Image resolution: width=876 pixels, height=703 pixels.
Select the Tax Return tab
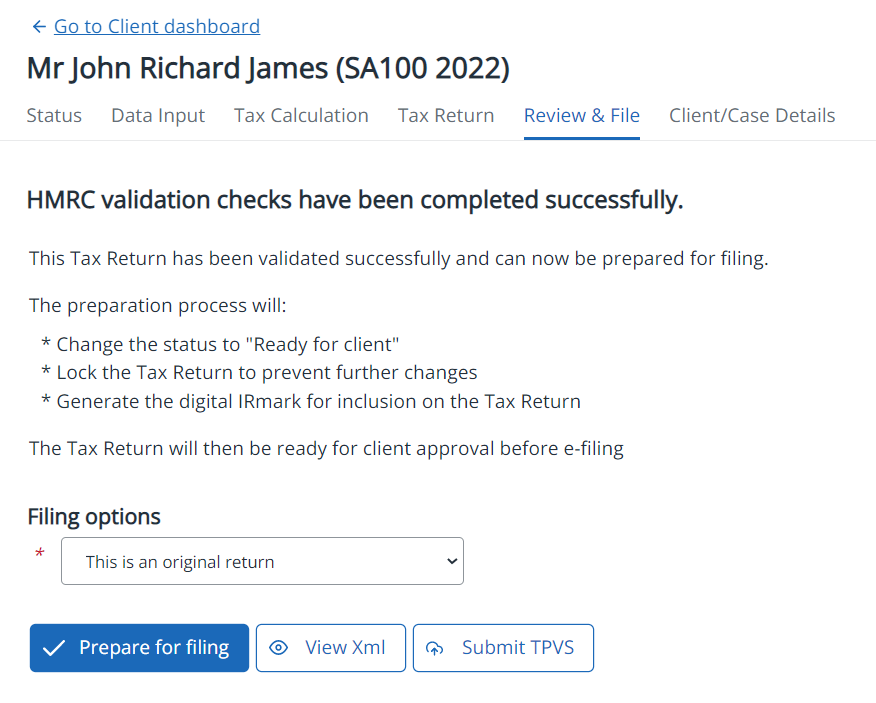pyautogui.click(x=446, y=116)
